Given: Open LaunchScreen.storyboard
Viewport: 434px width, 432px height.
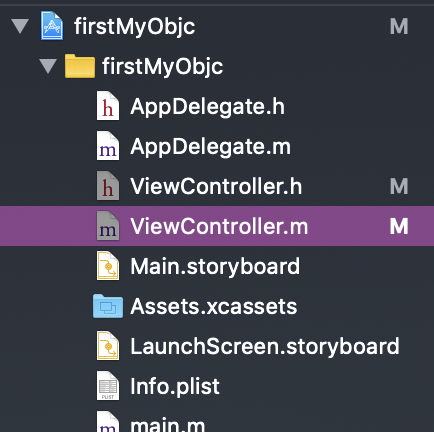Looking at the screenshot, I should point(265,347).
